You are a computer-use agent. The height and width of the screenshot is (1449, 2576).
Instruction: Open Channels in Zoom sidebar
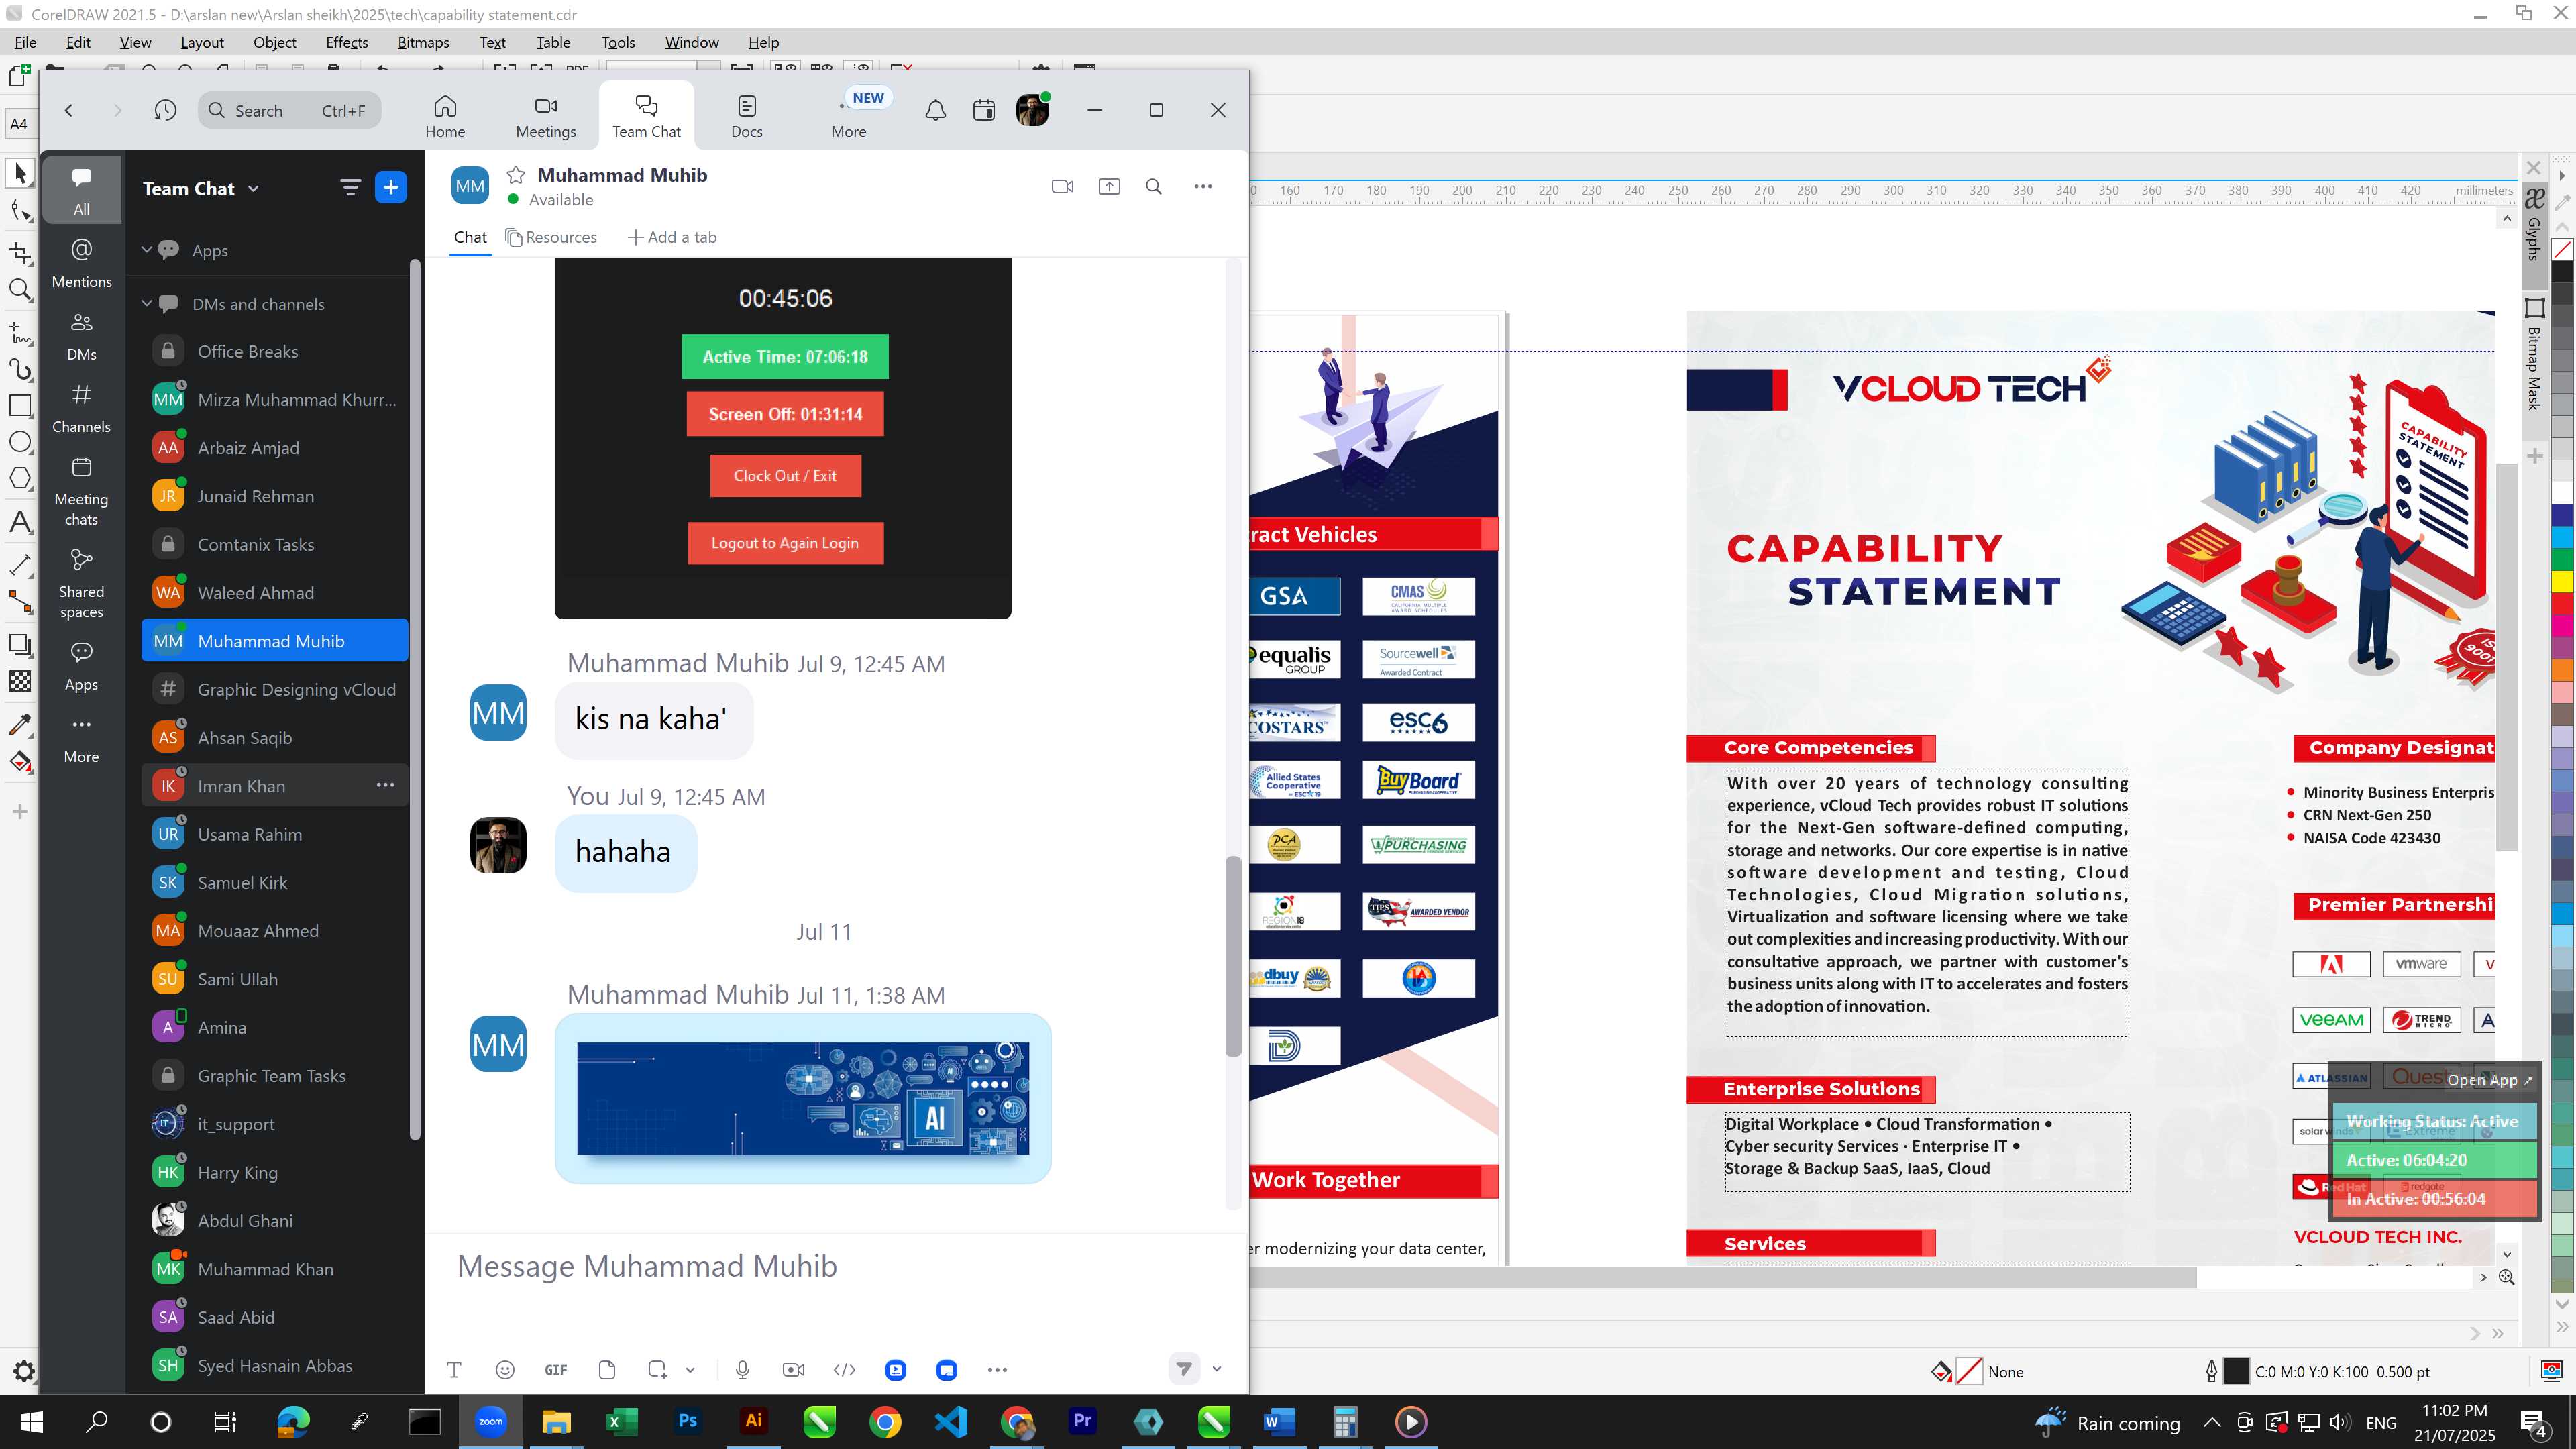(x=82, y=408)
